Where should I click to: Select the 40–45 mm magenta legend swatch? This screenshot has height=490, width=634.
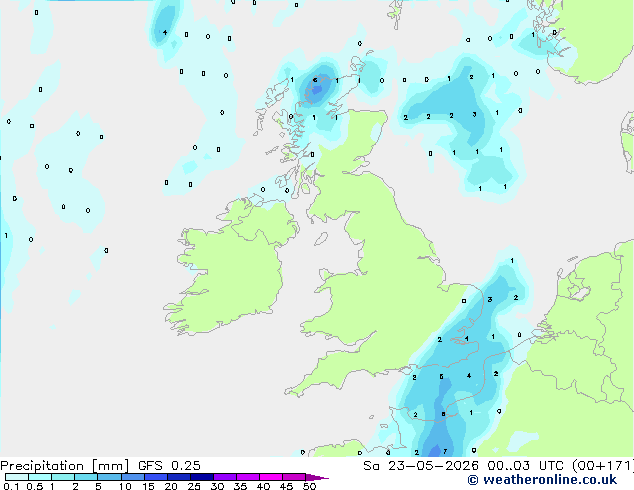(x=271, y=477)
